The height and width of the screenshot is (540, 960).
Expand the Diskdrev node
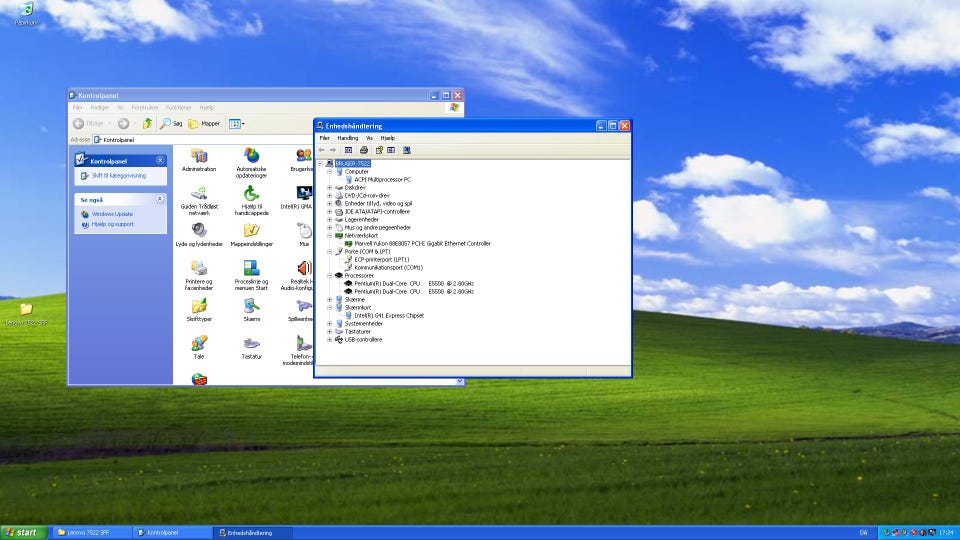point(329,187)
